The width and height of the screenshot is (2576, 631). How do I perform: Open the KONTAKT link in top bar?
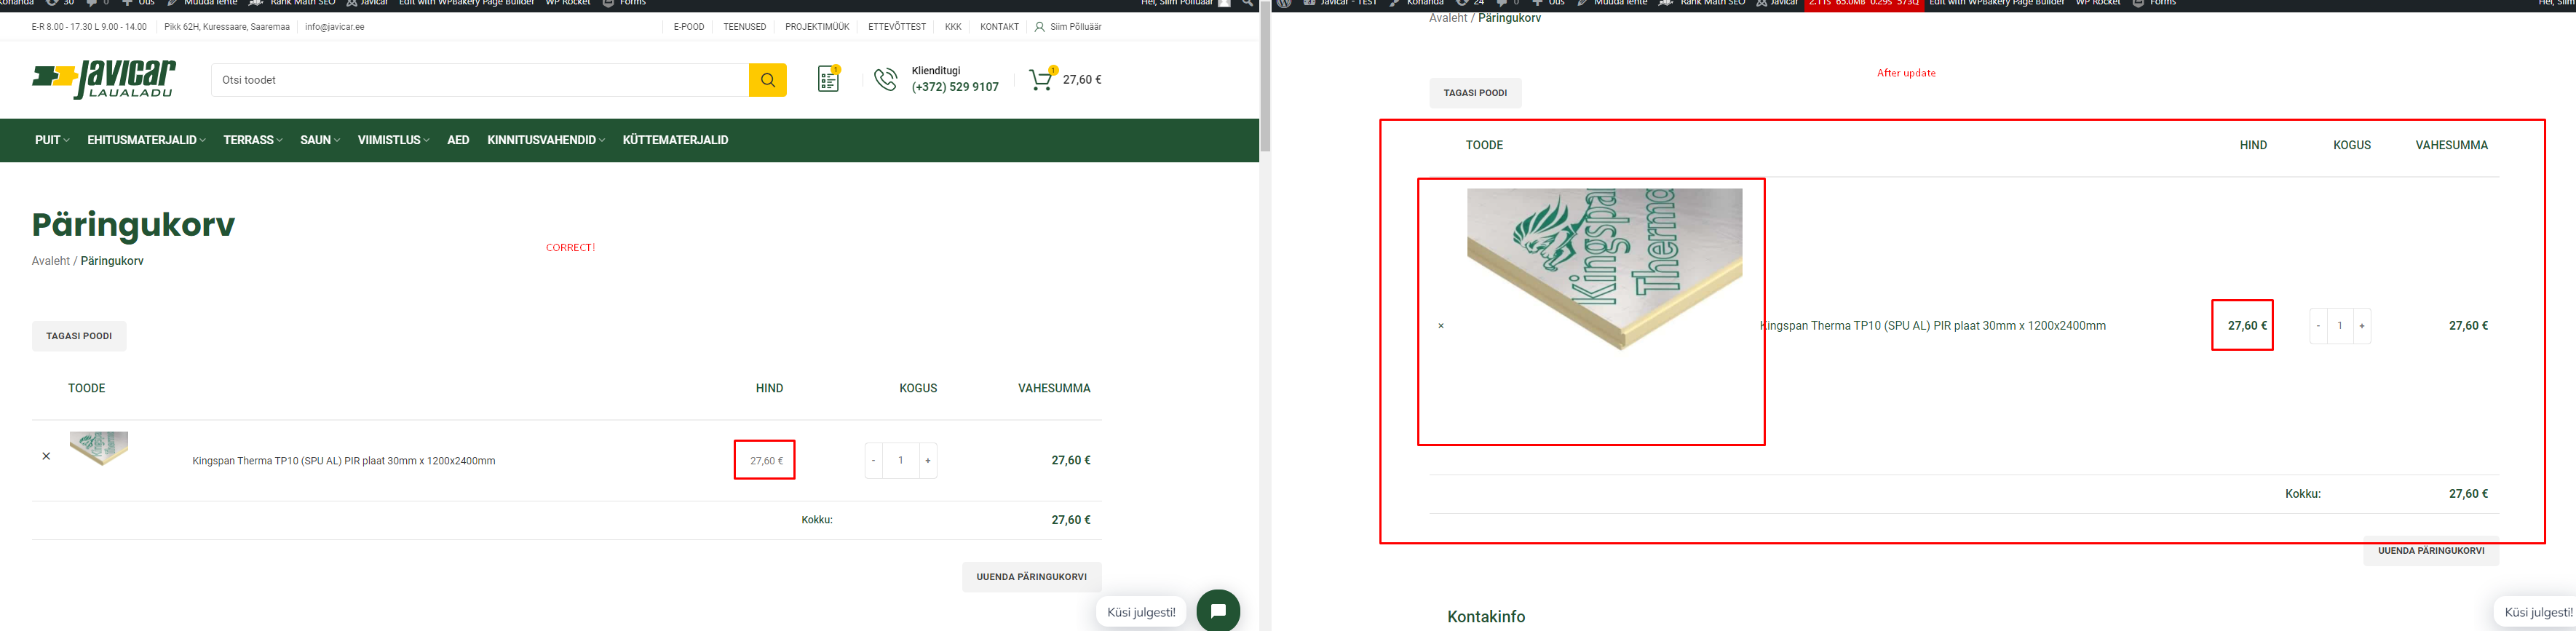[999, 27]
